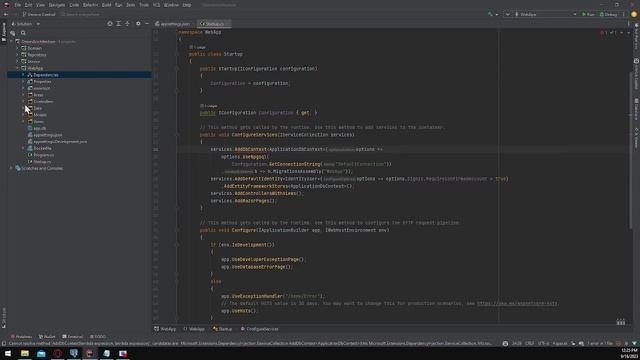
Task: Click the orange user avatar icon
Action: click(x=634, y=14)
